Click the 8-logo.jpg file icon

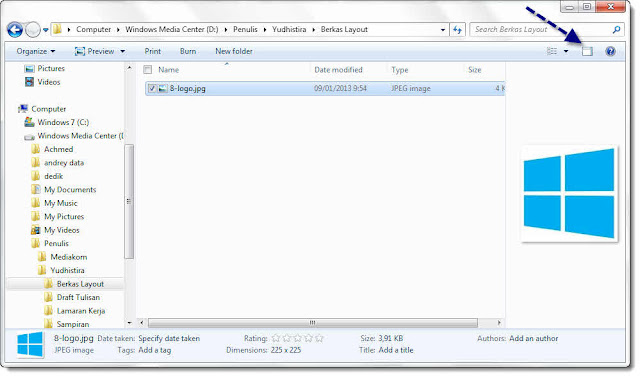click(162, 88)
